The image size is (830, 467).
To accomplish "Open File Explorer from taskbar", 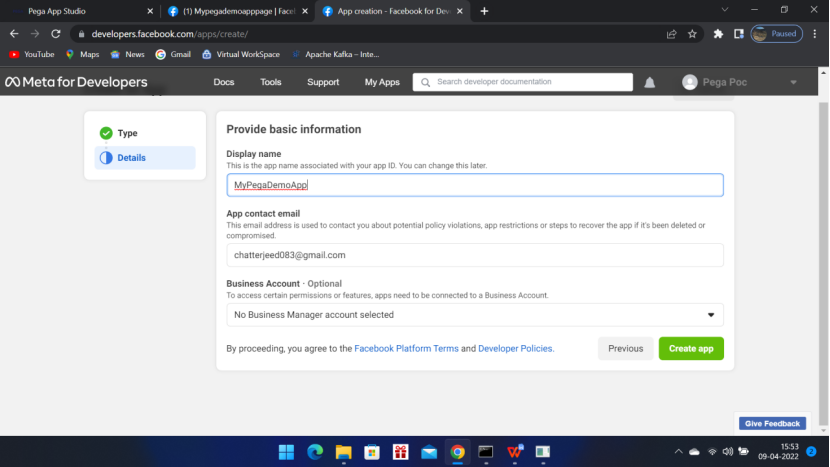I will 344,452.
